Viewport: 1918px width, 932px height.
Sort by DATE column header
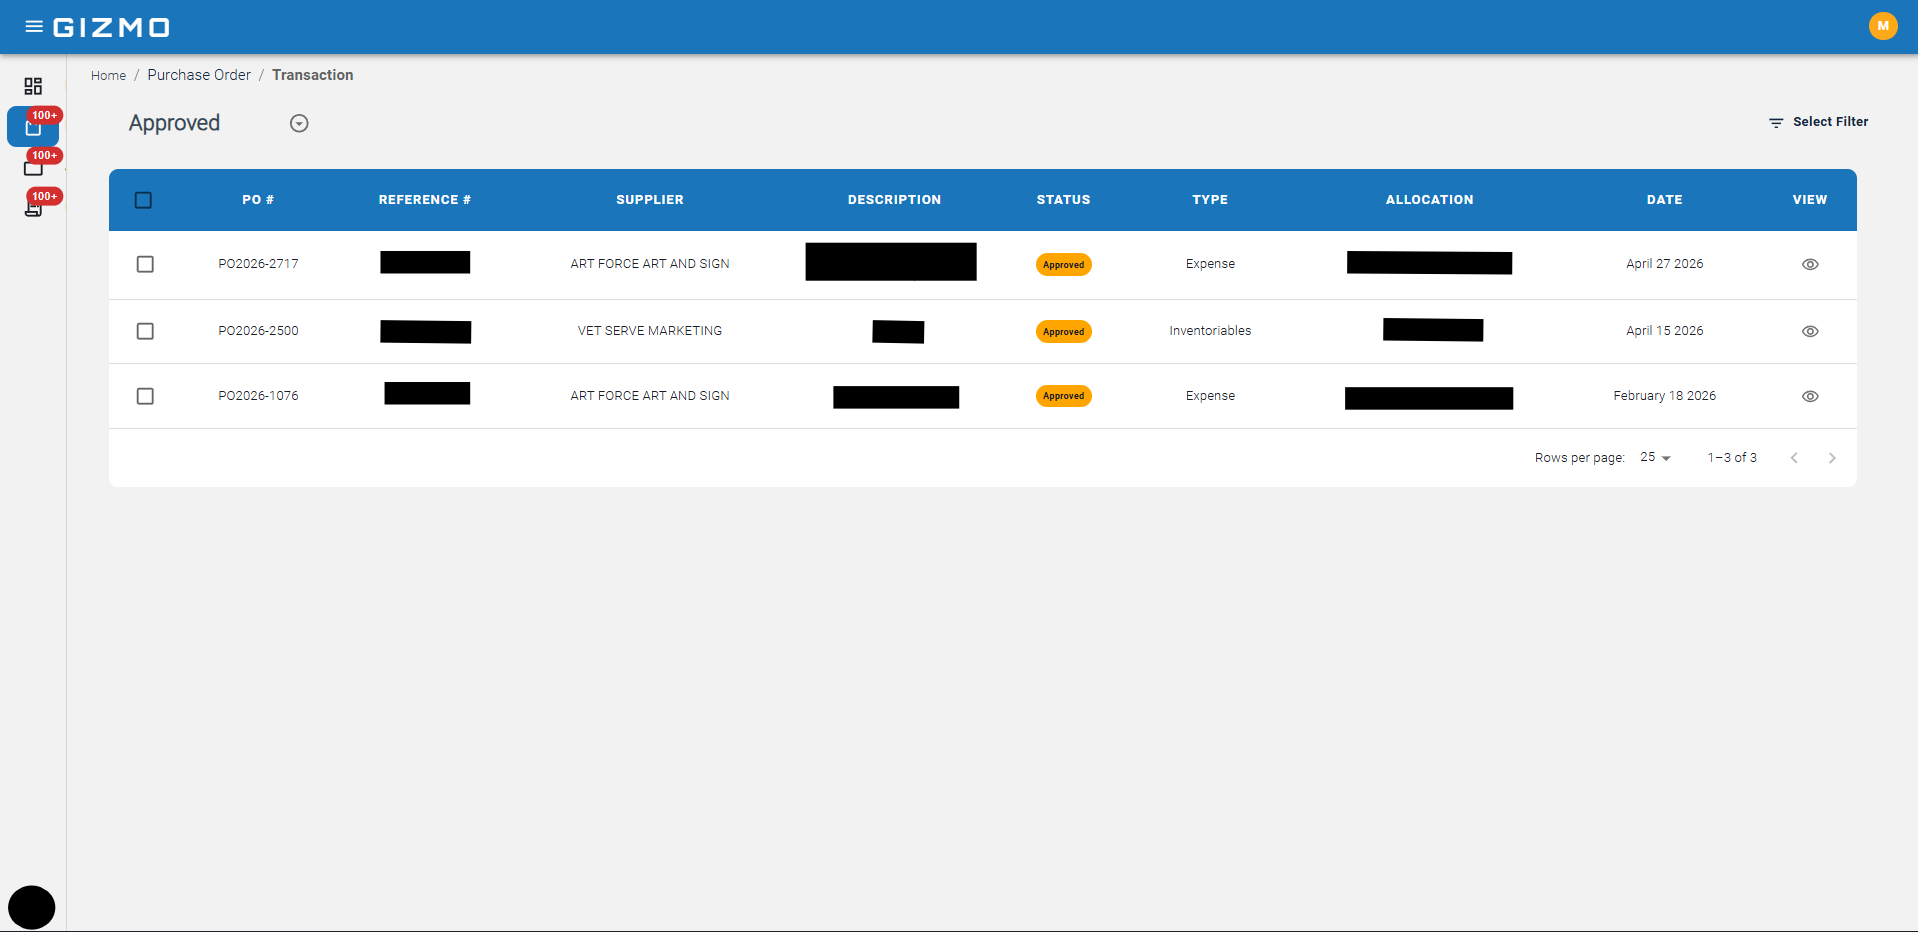point(1664,200)
